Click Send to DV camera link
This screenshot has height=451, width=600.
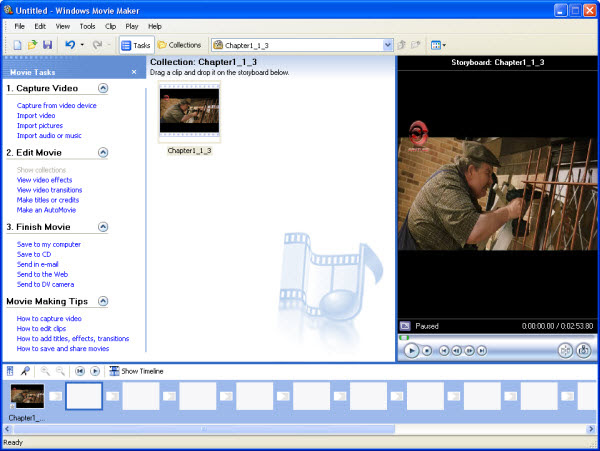point(45,284)
